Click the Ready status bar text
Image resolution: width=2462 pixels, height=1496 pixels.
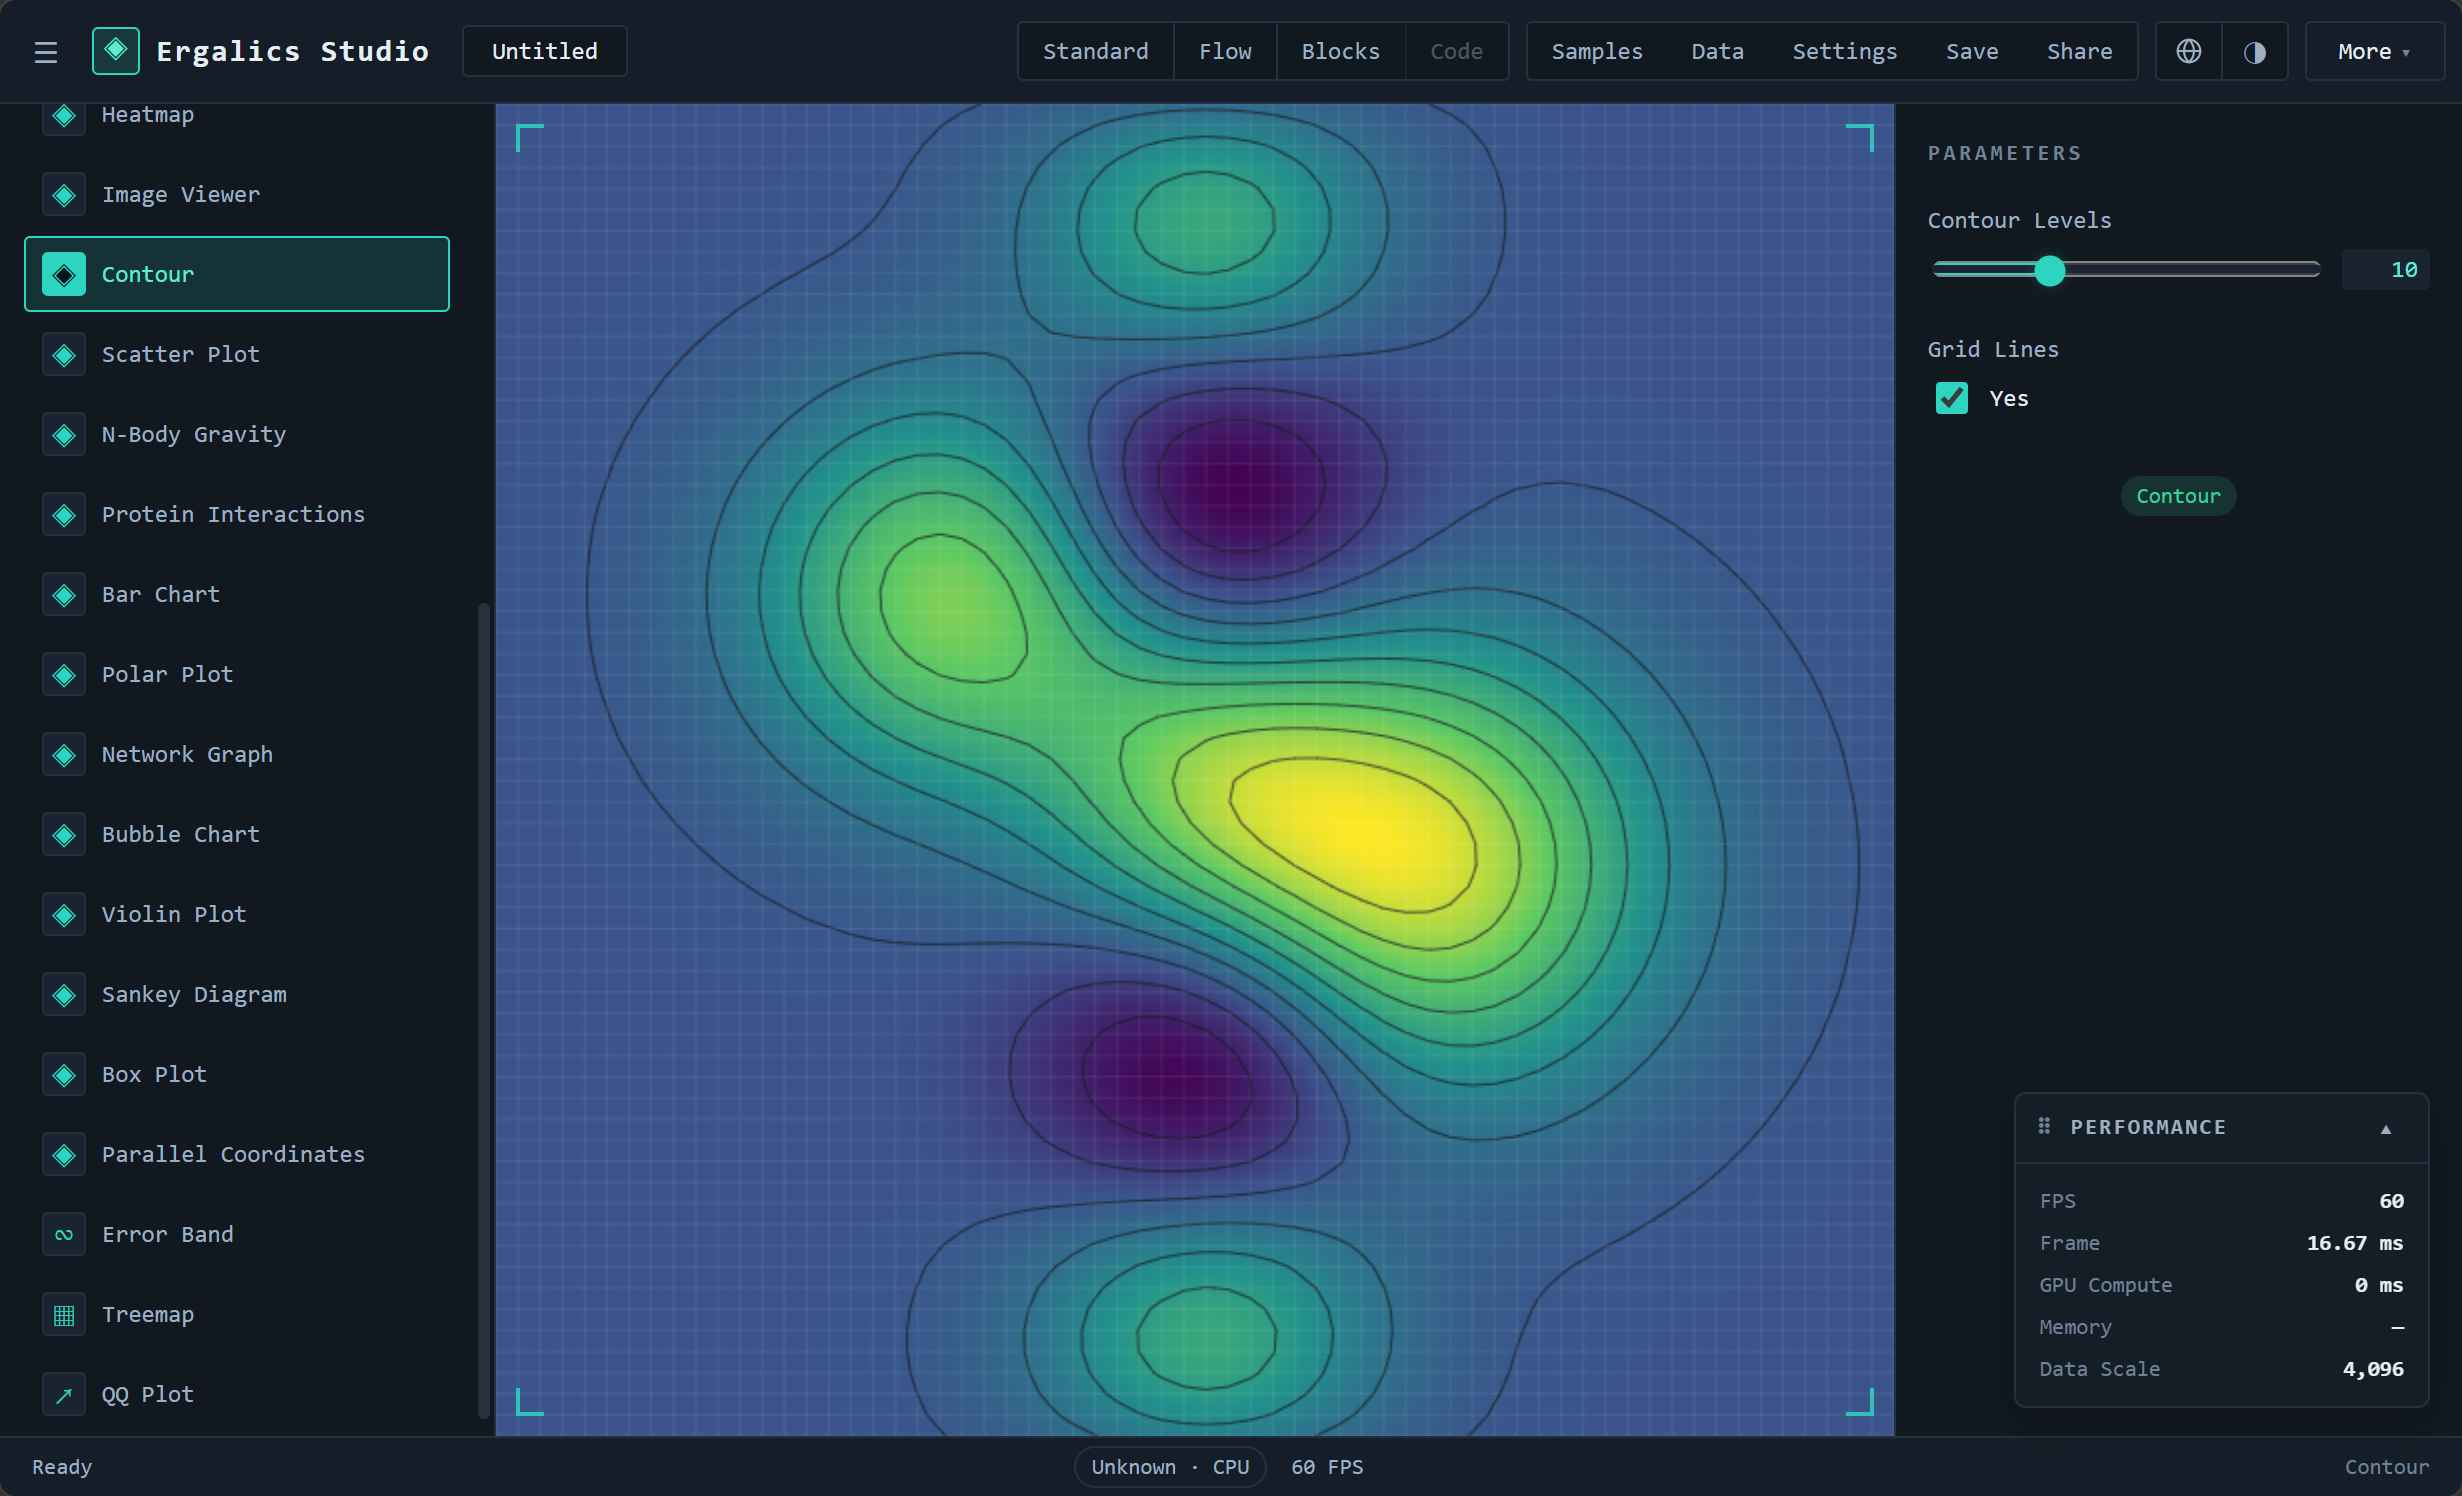click(62, 1467)
